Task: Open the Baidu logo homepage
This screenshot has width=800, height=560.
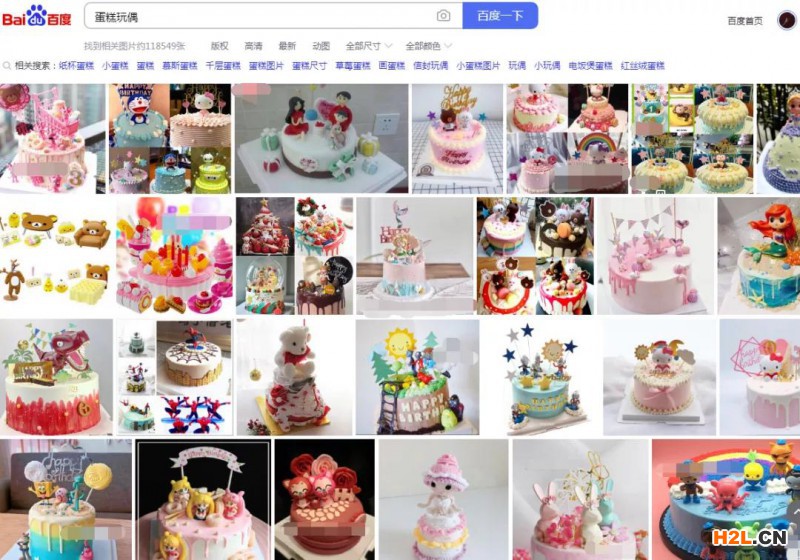Action: point(37,16)
